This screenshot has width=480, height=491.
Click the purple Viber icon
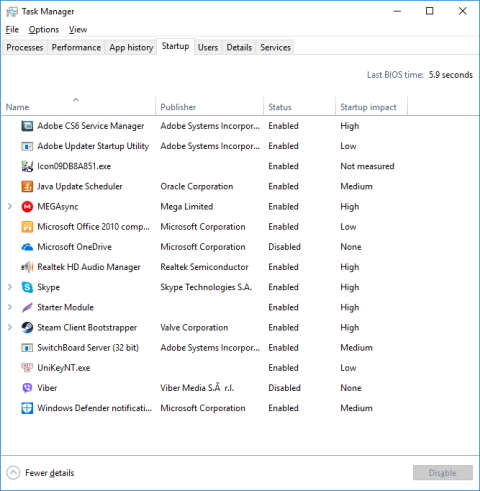pyautogui.click(x=27, y=388)
